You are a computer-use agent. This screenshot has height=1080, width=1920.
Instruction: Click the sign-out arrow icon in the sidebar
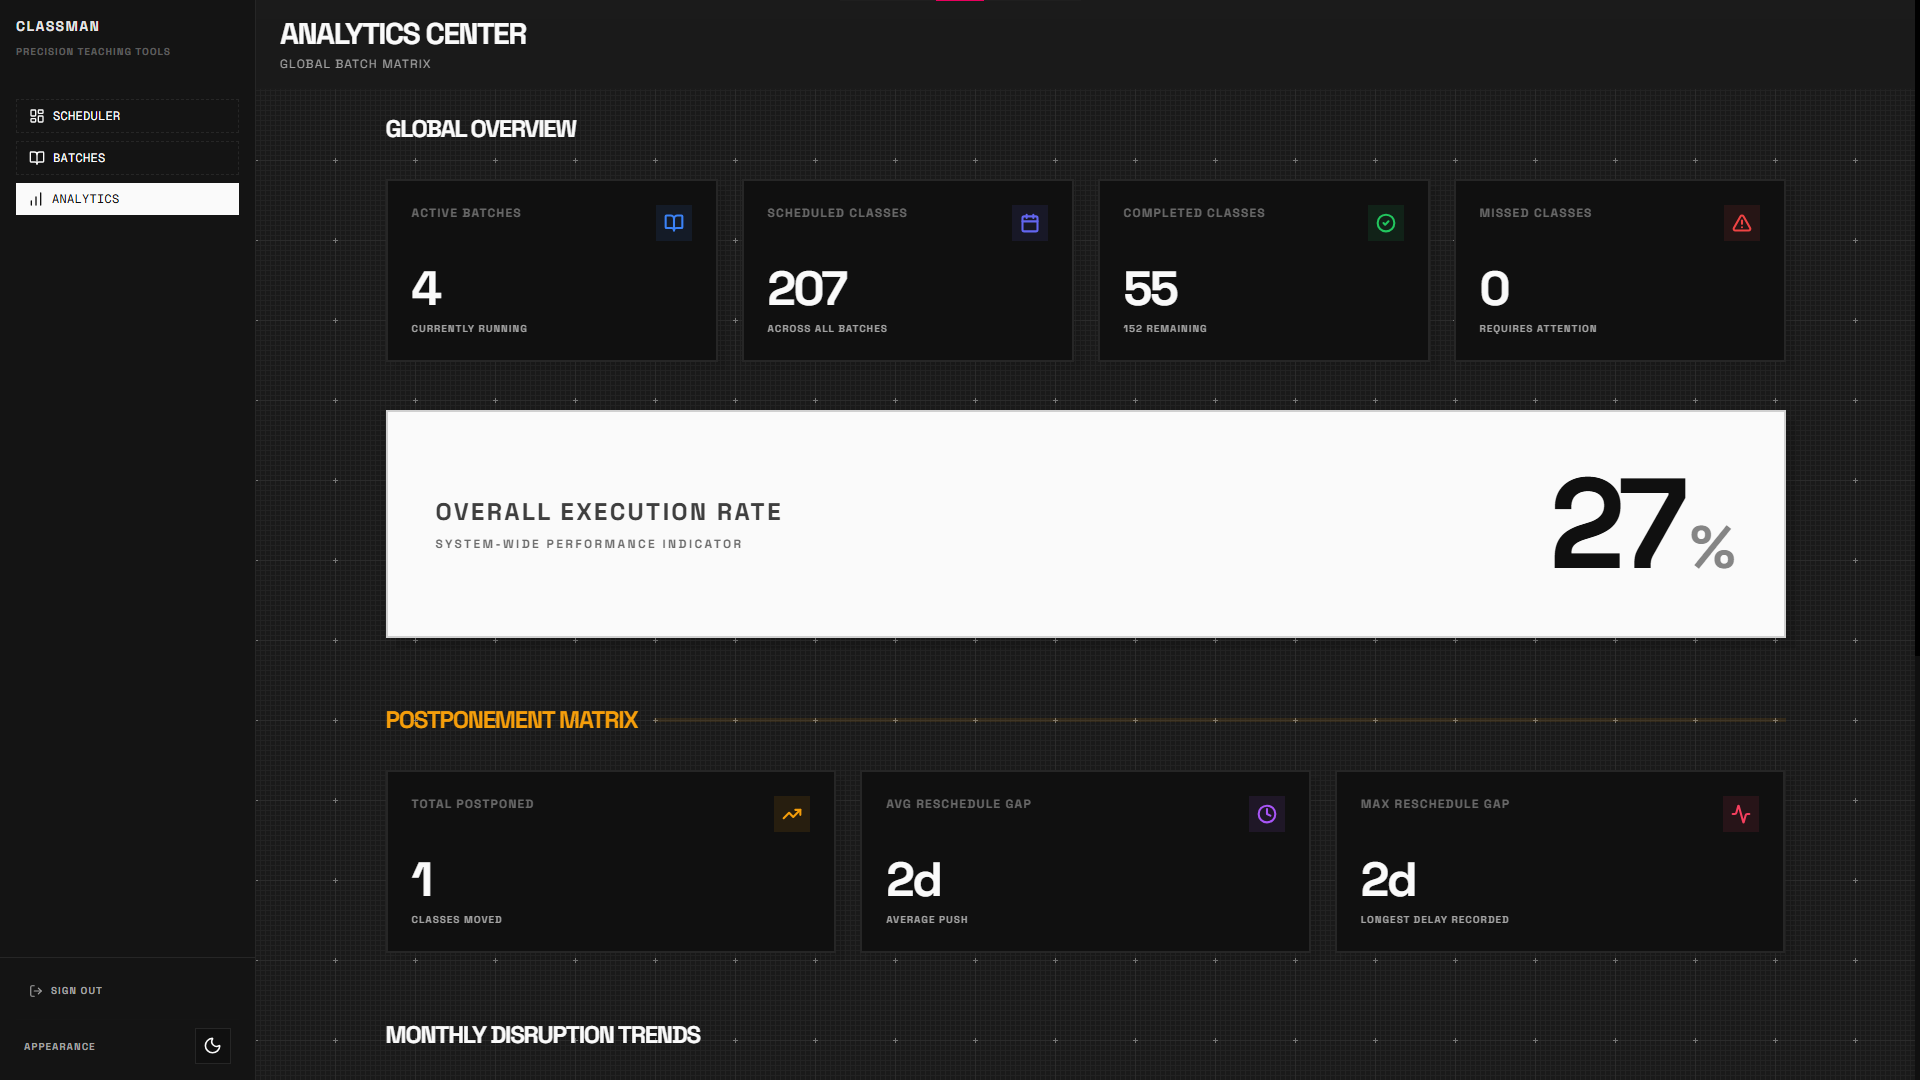[36, 990]
